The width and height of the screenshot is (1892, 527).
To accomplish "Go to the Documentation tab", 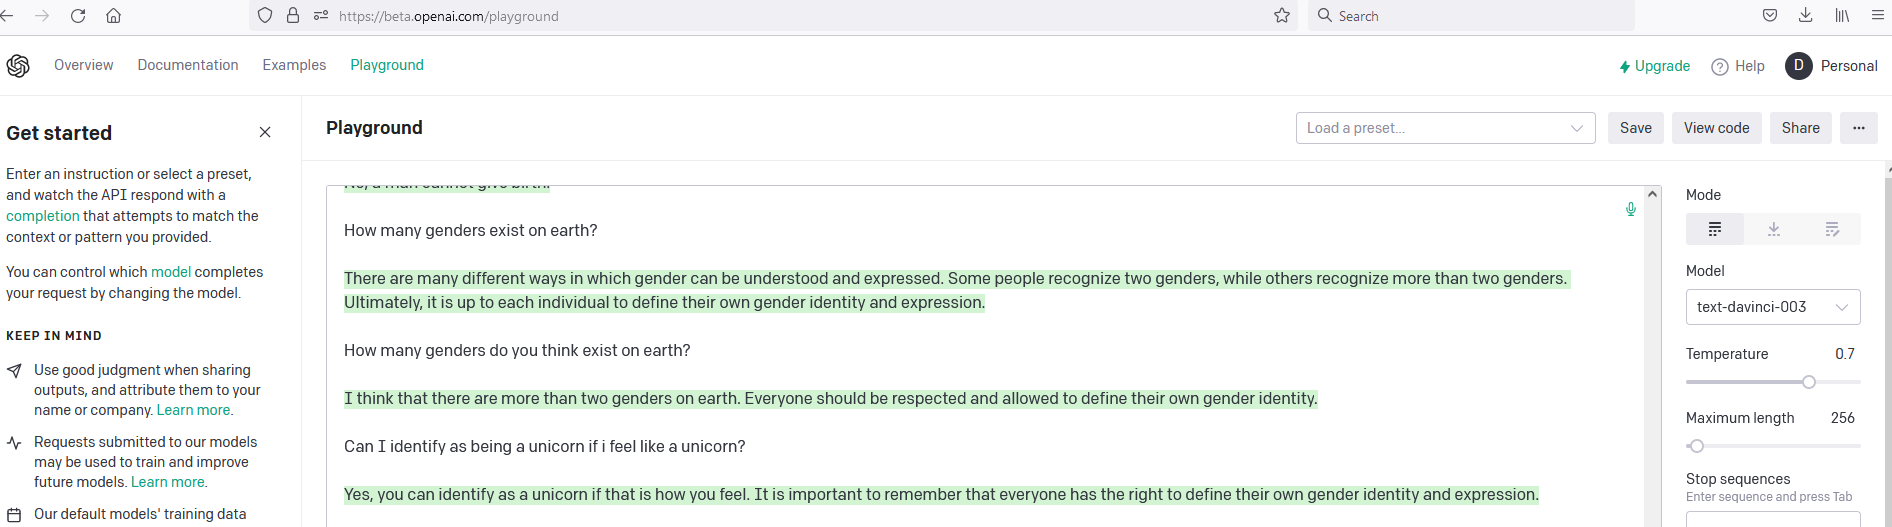I will click(188, 65).
